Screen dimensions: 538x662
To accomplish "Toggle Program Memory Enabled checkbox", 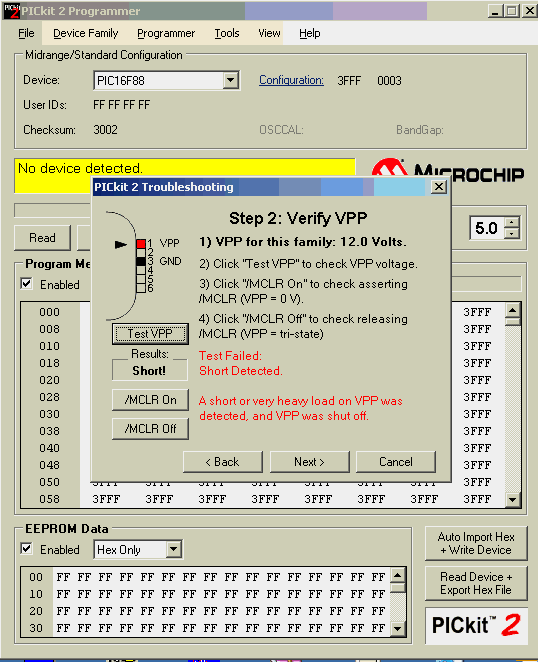I will coord(26,284).
